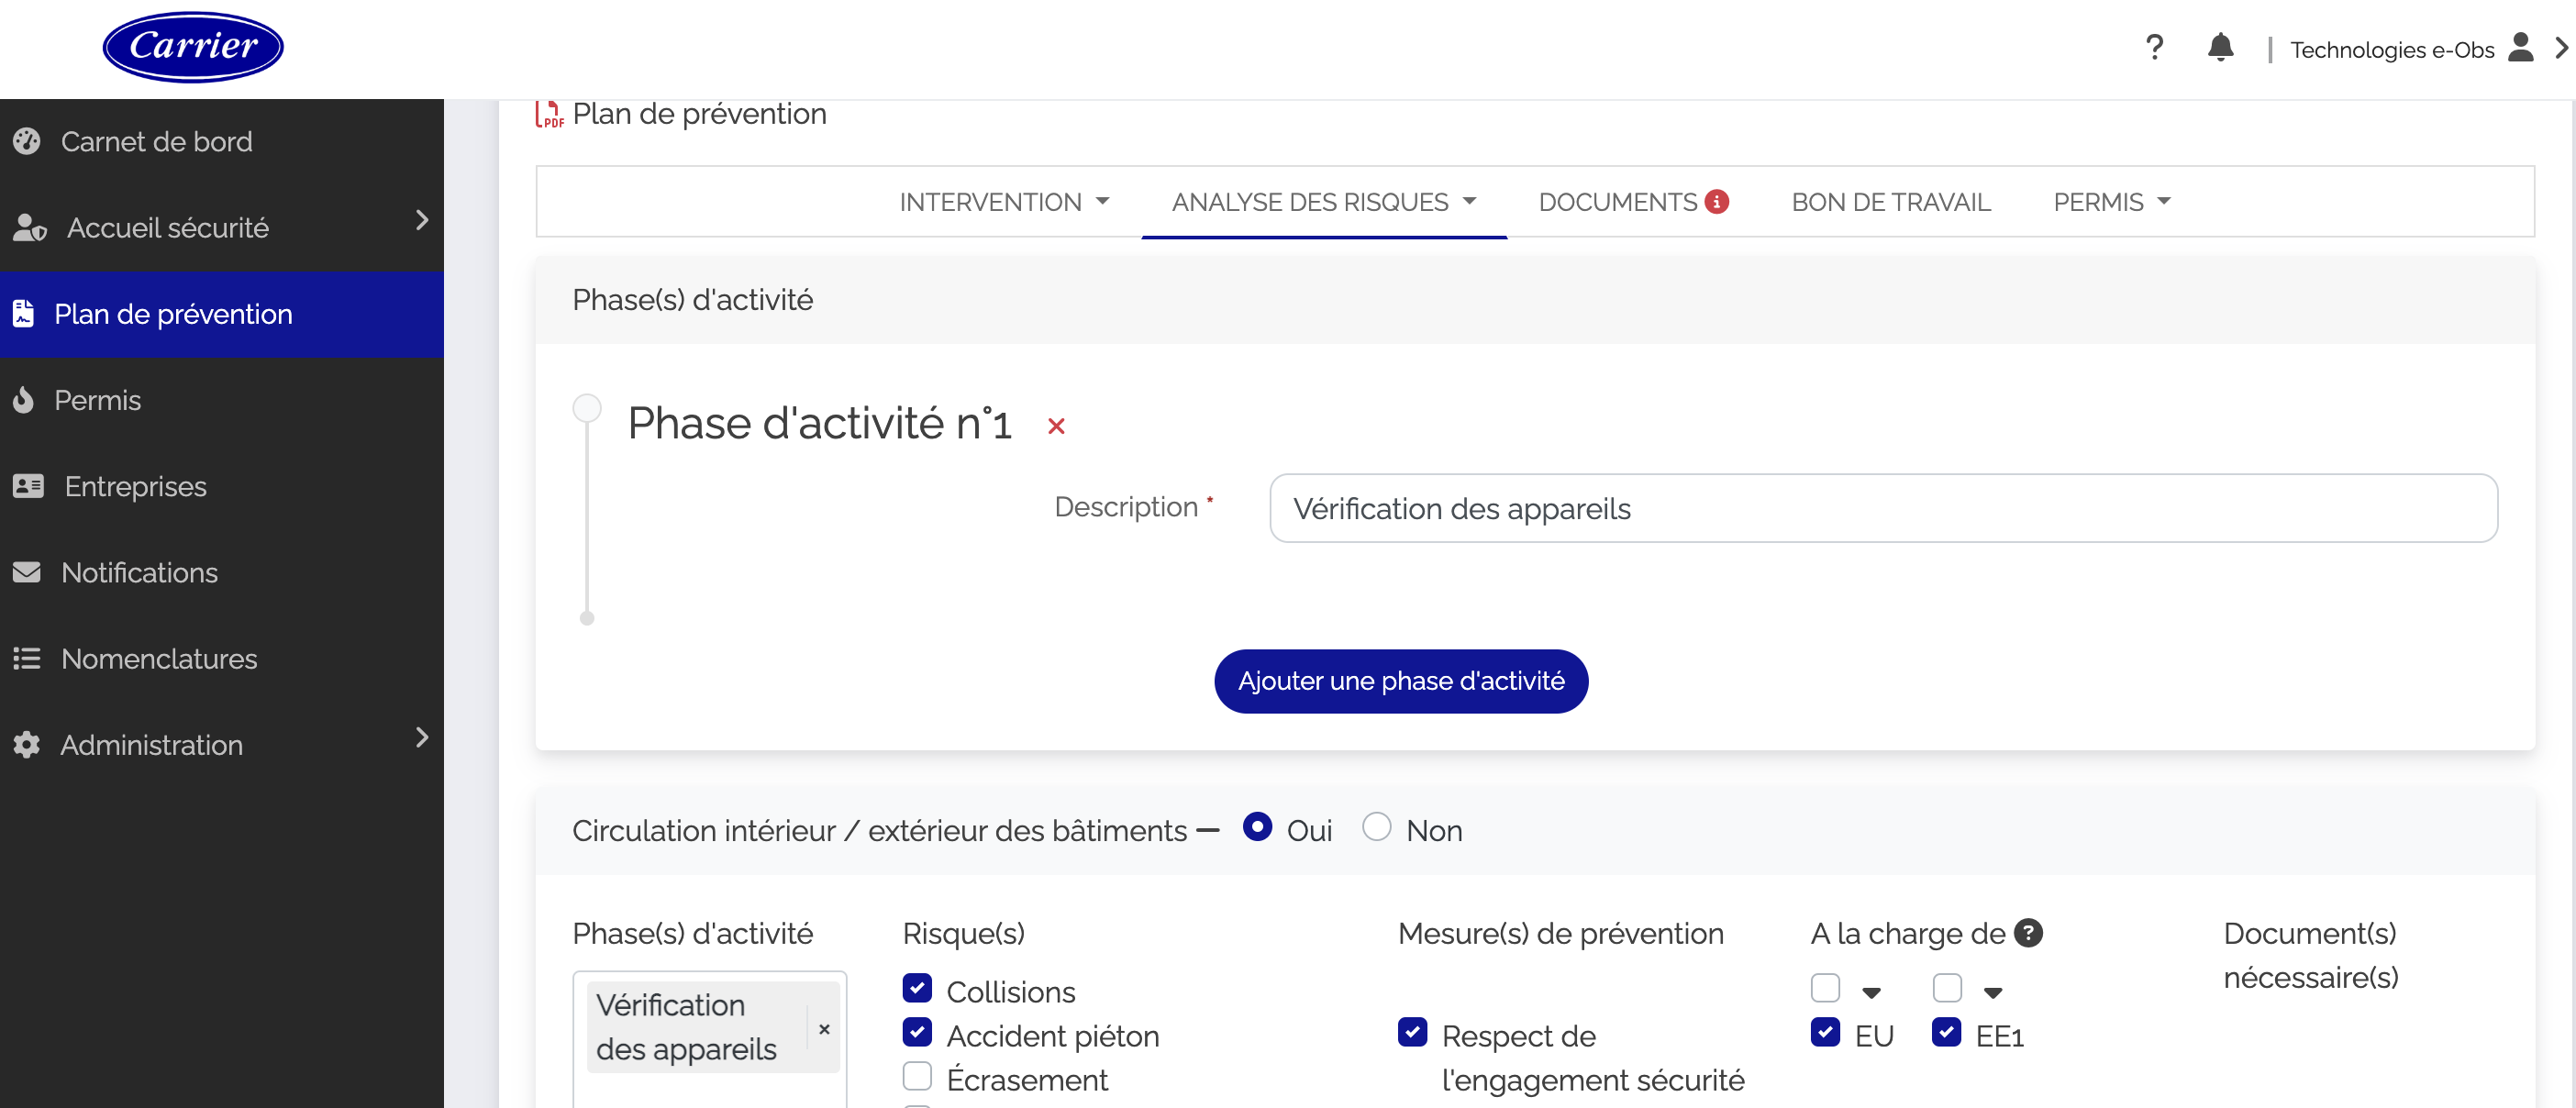Click Entreprises ID card icon

tap(28, 486)
